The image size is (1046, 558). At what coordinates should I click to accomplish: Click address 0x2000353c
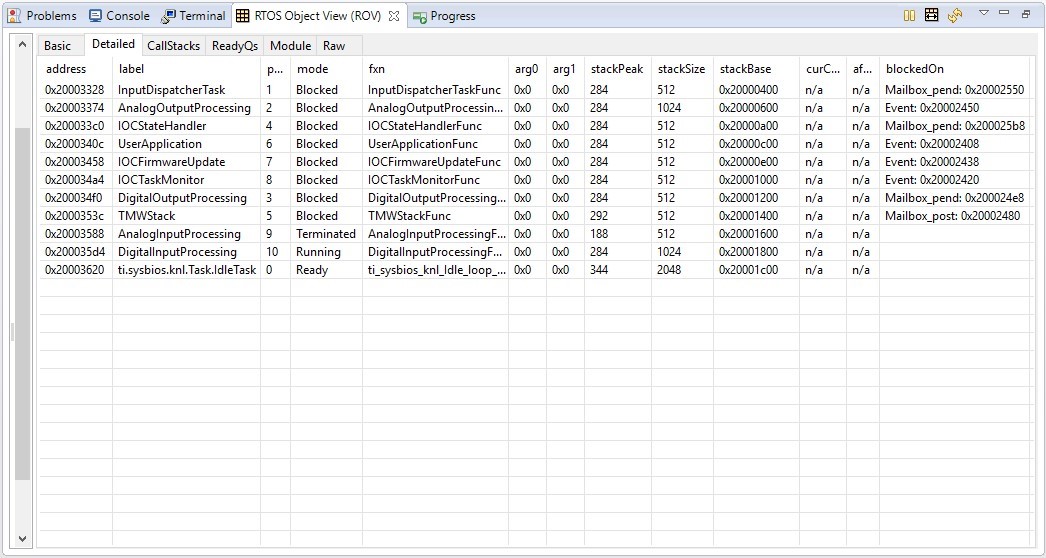pyautogui.click(x=76, y=216)
